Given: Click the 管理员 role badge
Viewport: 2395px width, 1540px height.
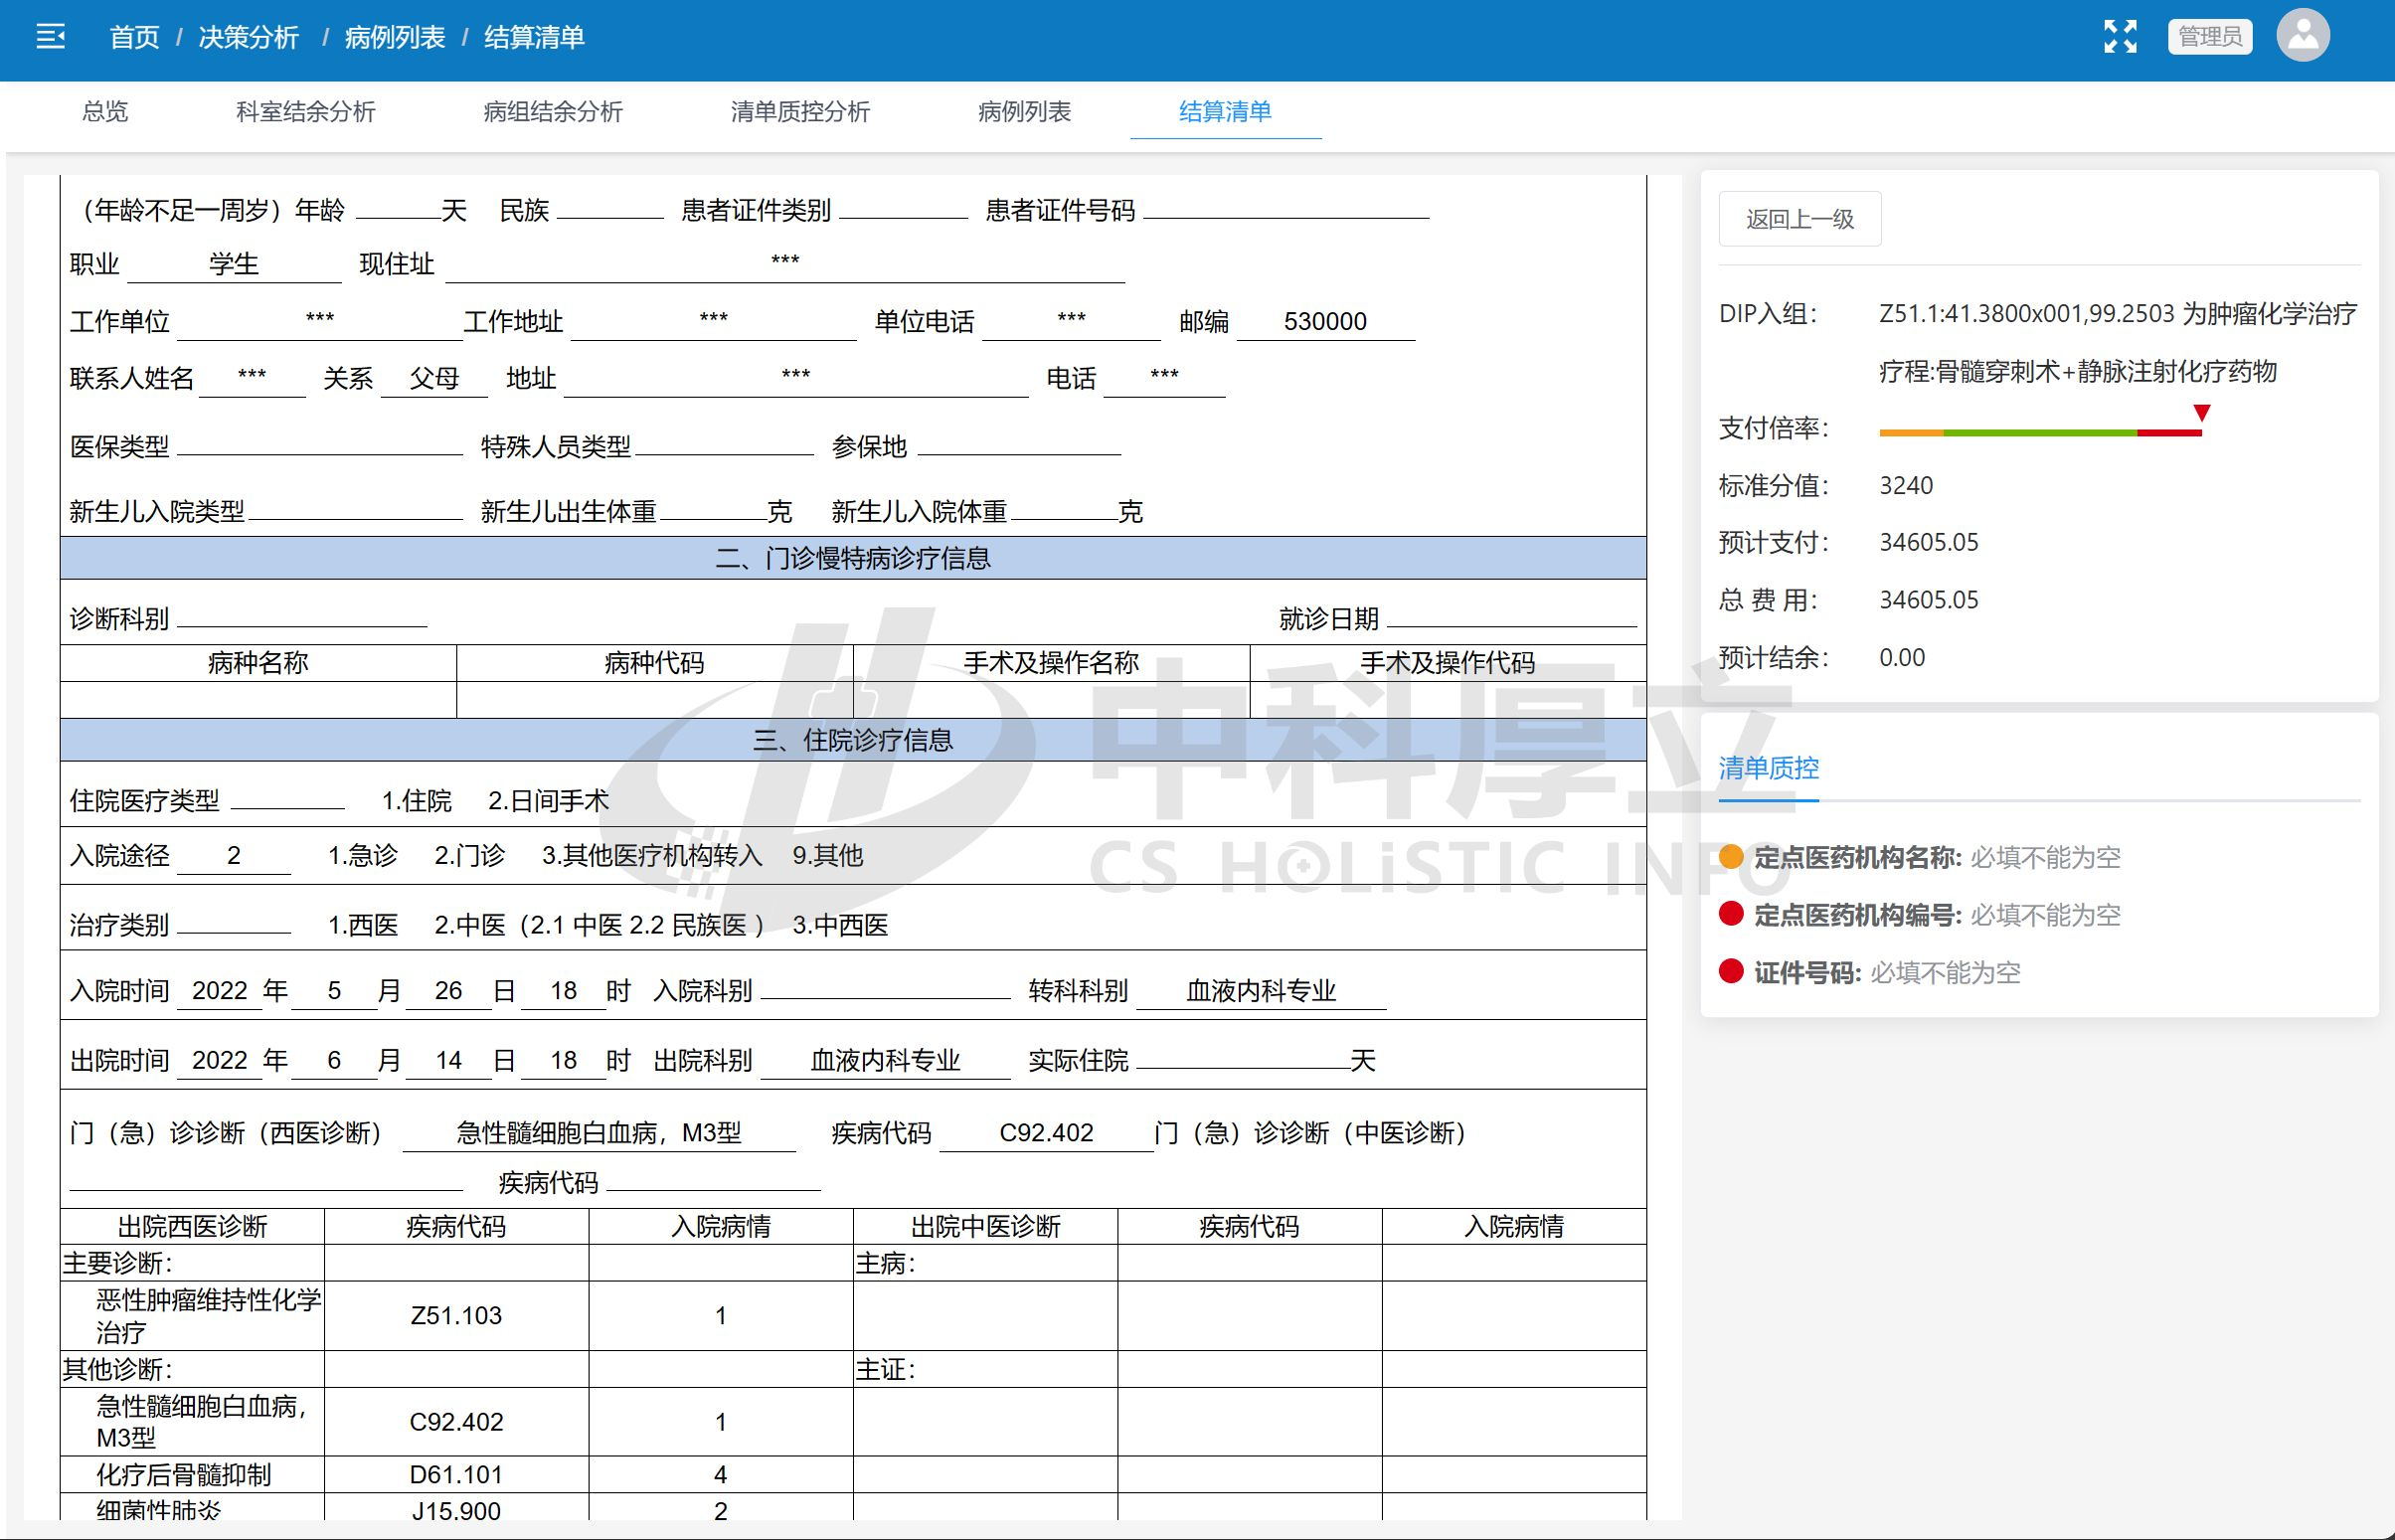Looking at the screenshot, I should [x=2209, y=37].
